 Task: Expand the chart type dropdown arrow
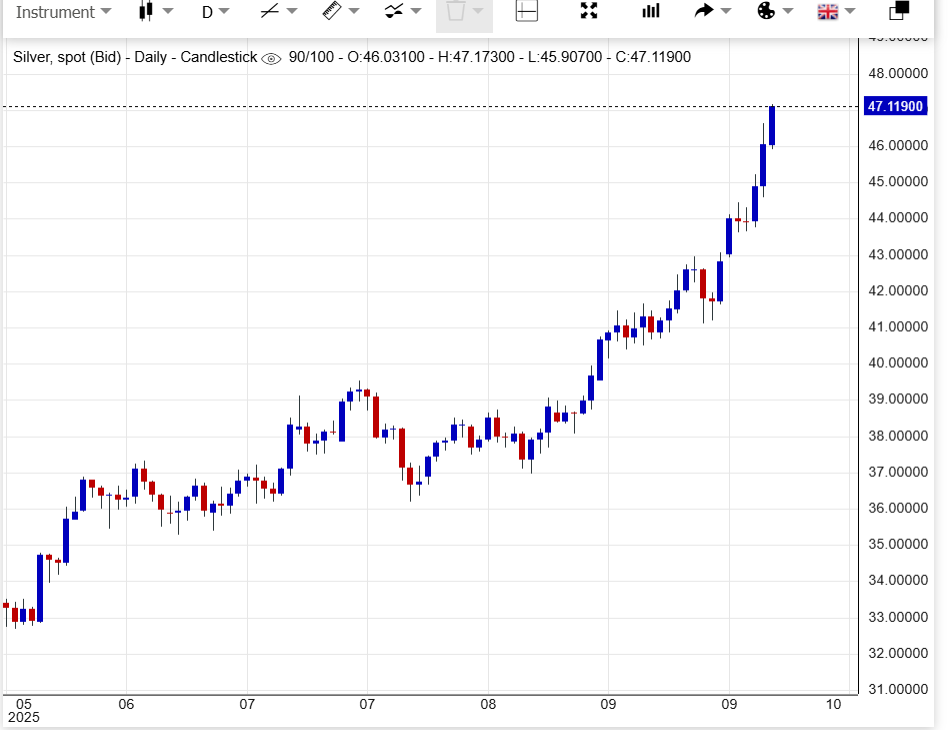coord(168,11)
